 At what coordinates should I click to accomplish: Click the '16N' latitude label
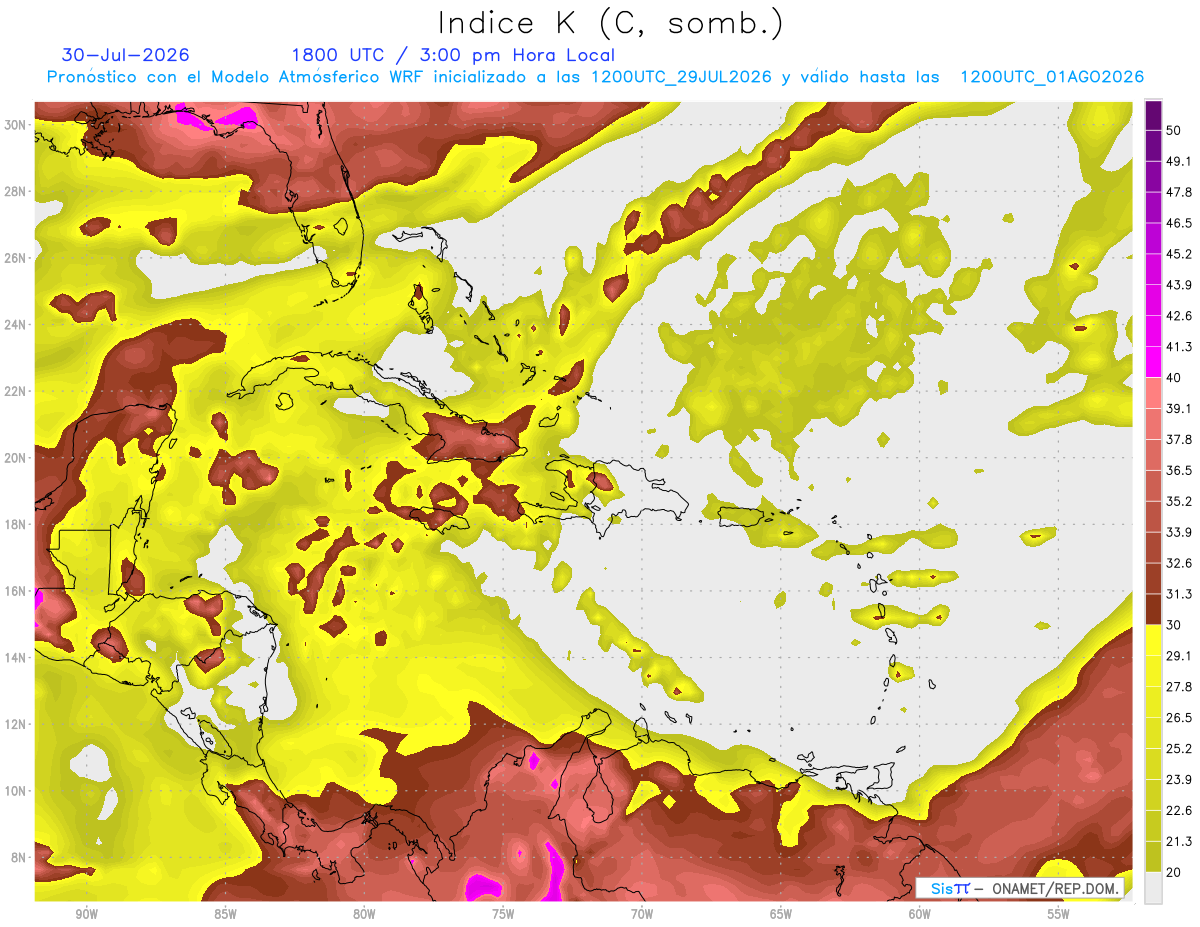pyautogui.click(x=15, y=591)
